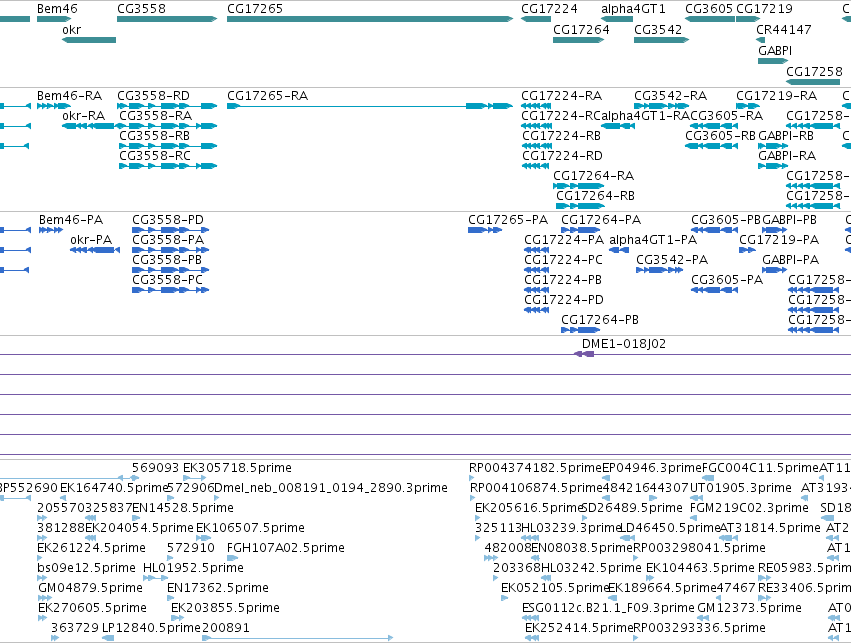Click protein CG17224-PA
The height and width of the screenshot is (643, 851).
(564, 240)
